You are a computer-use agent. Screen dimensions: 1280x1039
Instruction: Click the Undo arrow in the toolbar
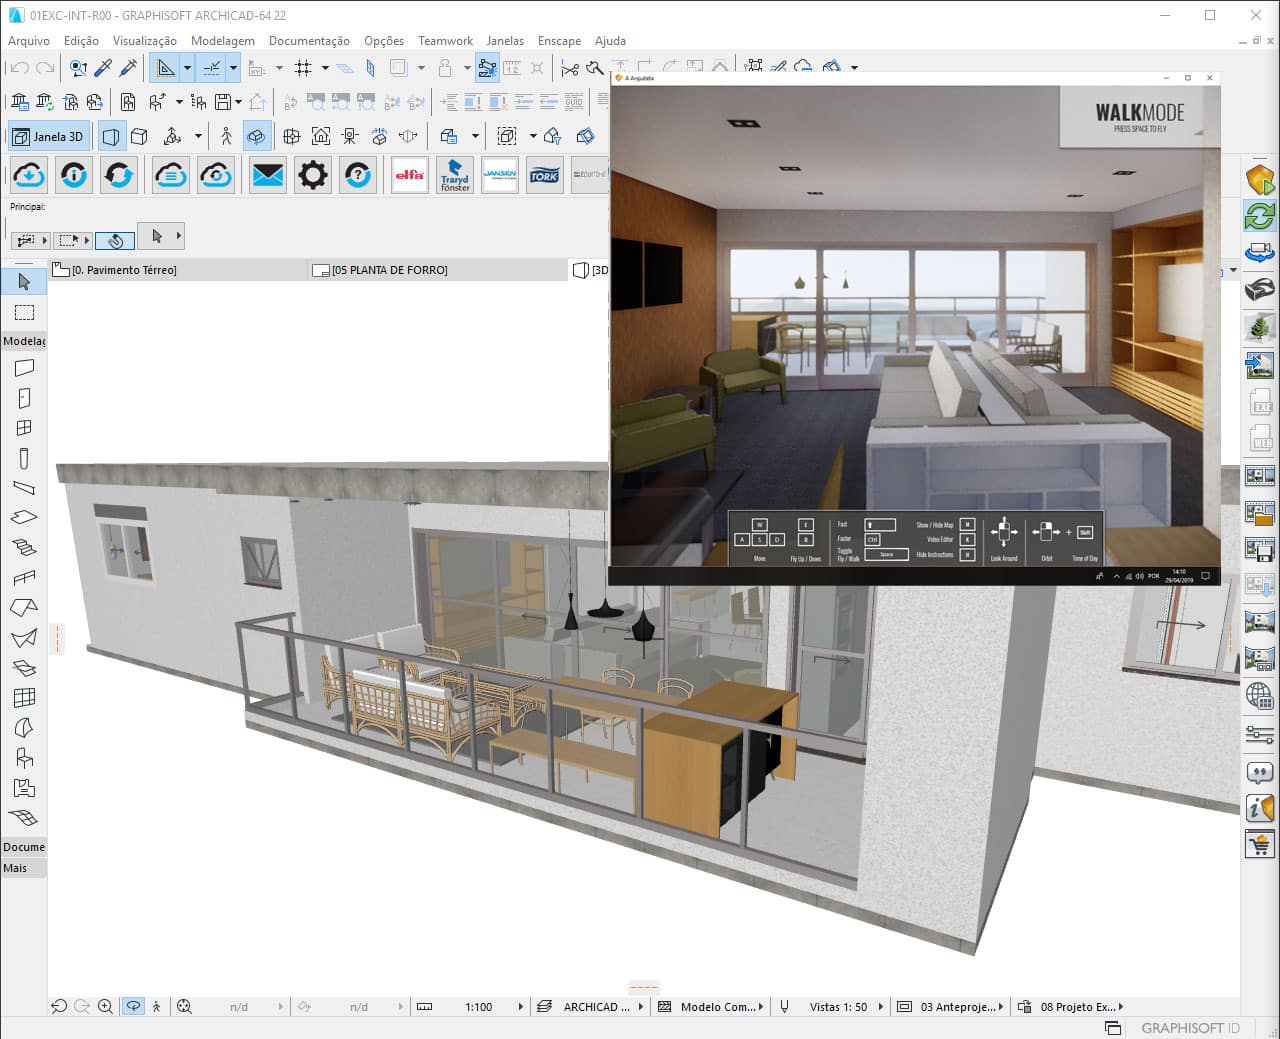pos(17,67)
